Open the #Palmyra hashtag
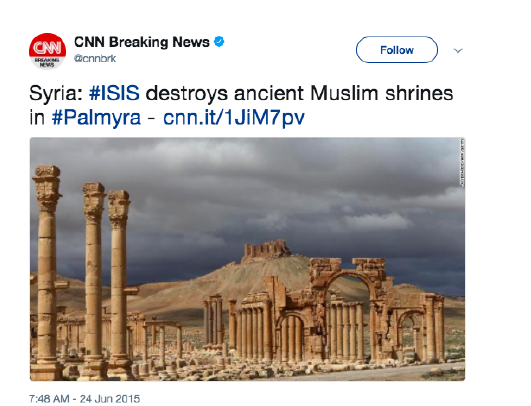Viewport: 531px width, 406px height. (x=96, y=117)
